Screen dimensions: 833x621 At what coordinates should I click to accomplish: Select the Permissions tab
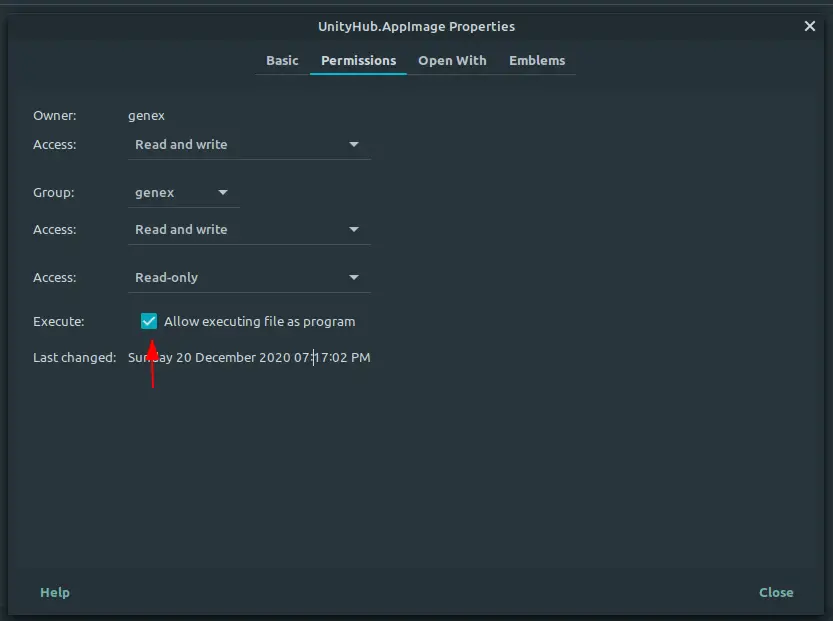point(359,61)
